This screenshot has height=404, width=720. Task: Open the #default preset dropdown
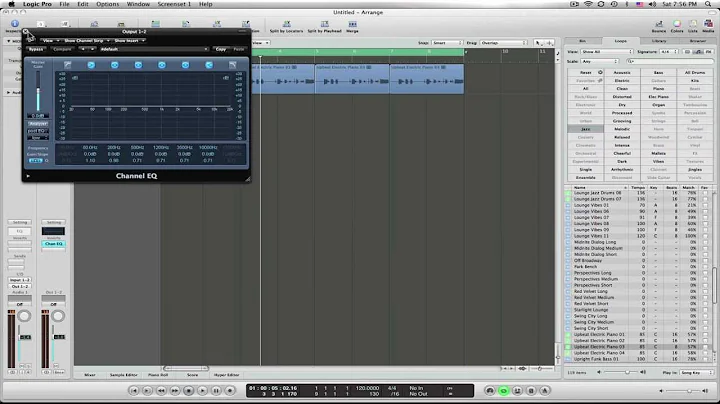point(153,49)
